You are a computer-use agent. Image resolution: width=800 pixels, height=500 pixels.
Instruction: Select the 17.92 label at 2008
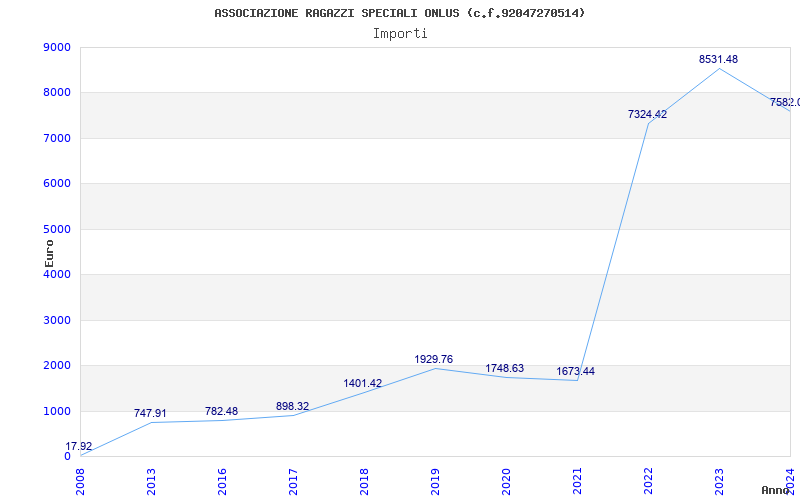[x=79, y=447]
